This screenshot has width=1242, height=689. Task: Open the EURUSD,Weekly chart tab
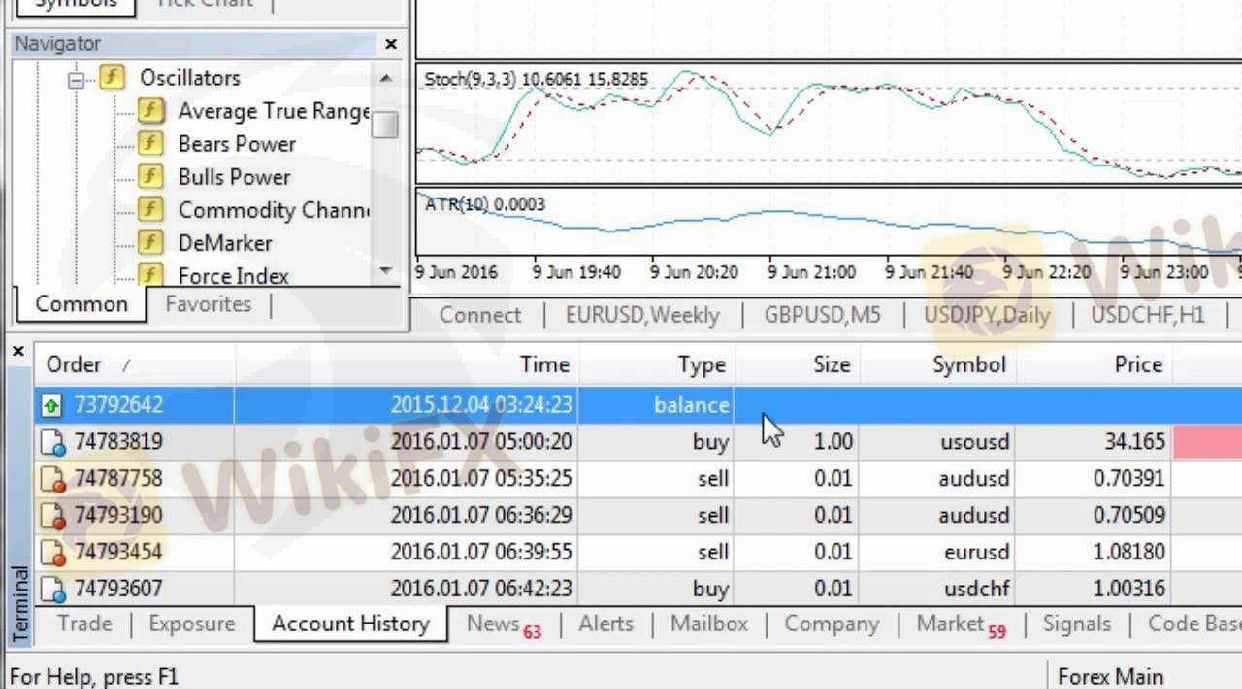click(x=642, y=315)
